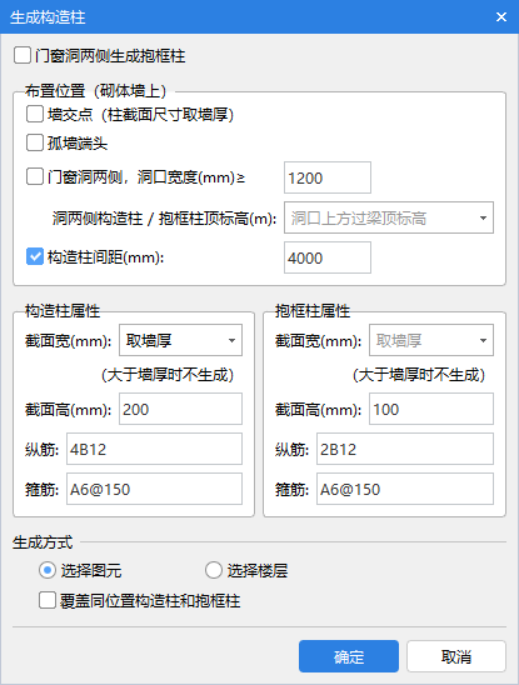
Task: Confirm with the 确定 button
Action: coord(349,656)
